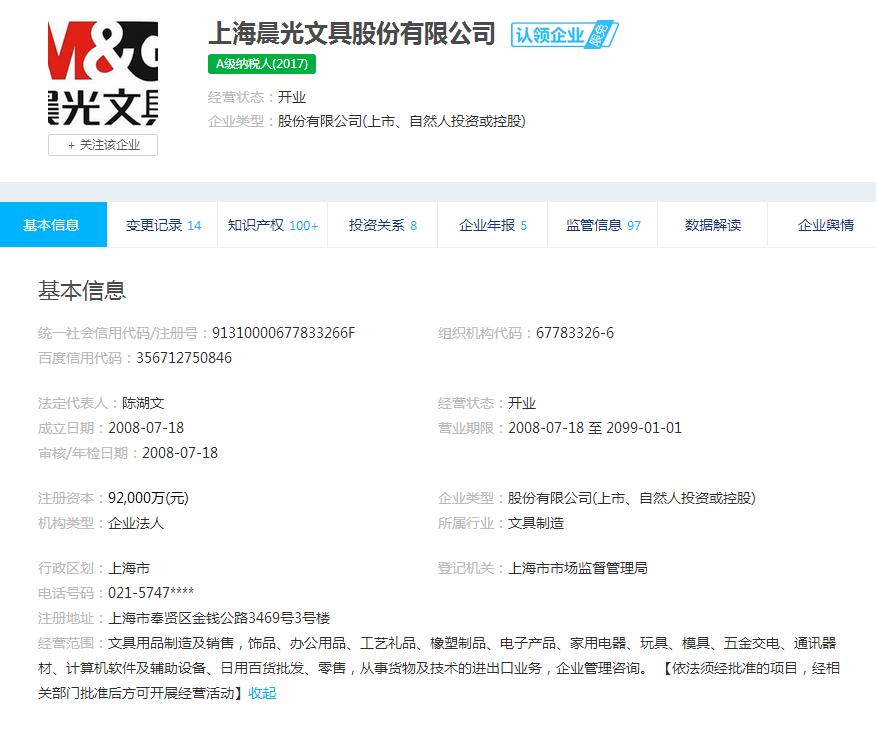The image size is (876, 739).
Task: Click registration authority 上海市市场监督管理局
Action: point(578,568)
